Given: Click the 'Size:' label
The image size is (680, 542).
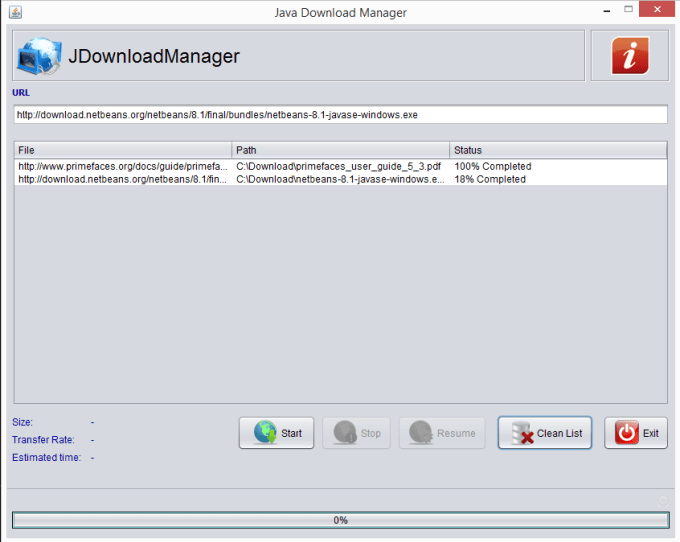Looking at the screenshot, I should point(23,422).
